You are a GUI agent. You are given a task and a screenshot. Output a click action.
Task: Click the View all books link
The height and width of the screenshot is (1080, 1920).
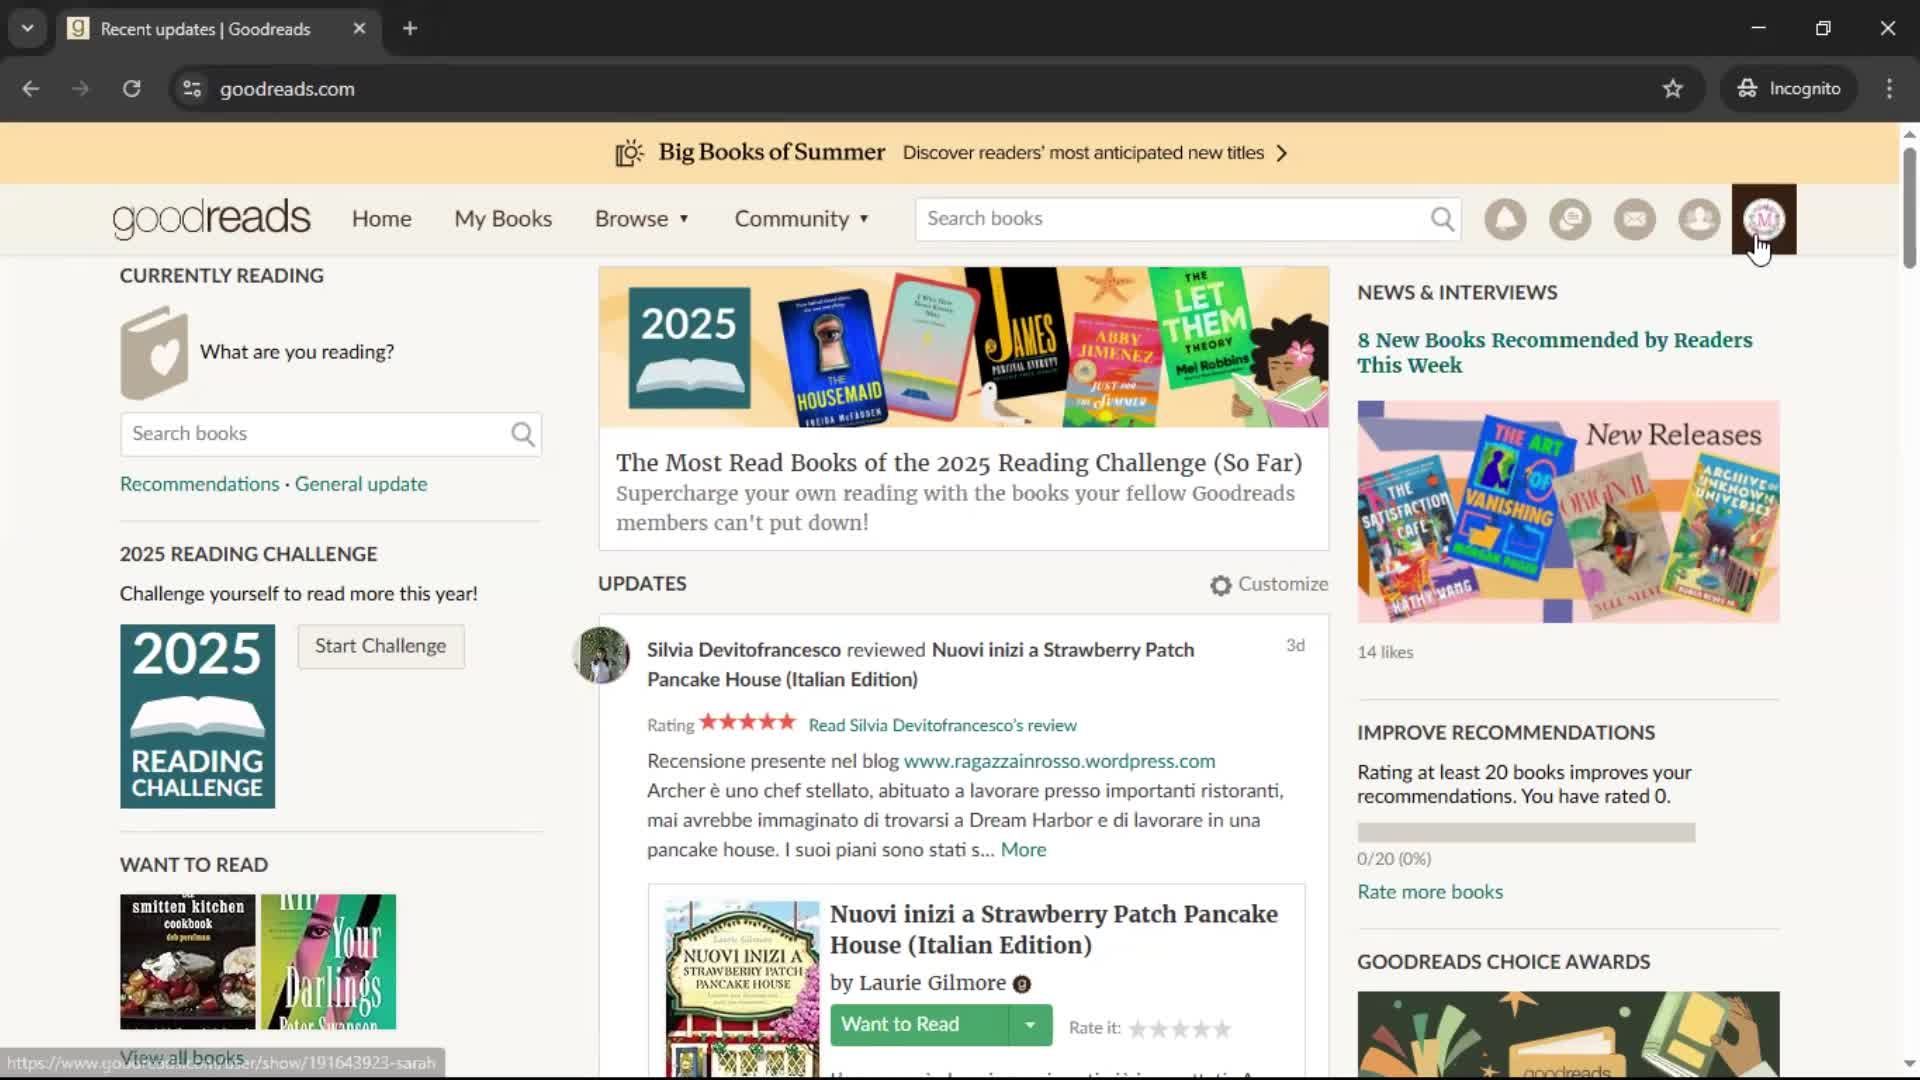point(182,1058)
